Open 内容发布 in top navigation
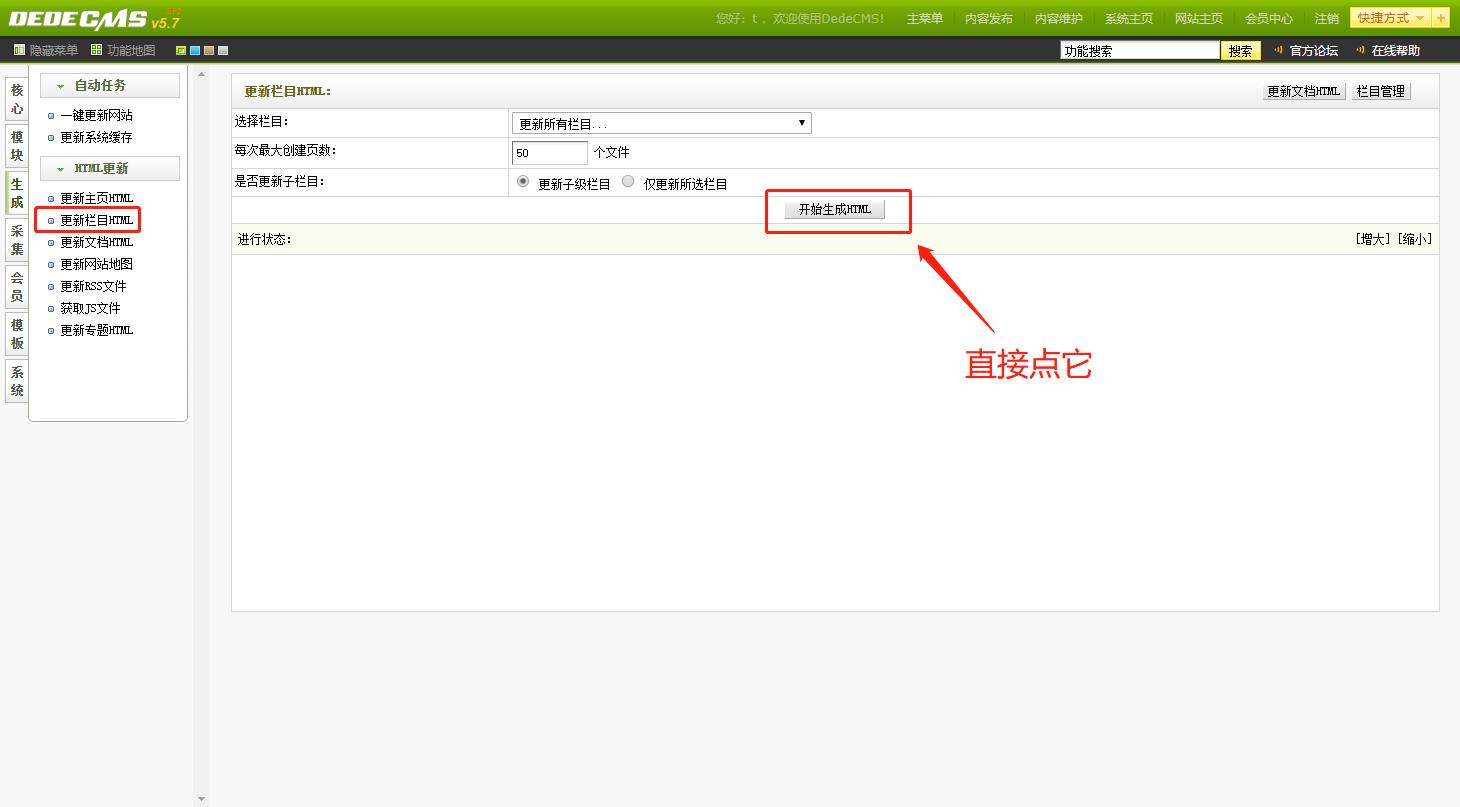This screenshot has width=1460, height=807. pyautogui.click(x=989, y=19)
